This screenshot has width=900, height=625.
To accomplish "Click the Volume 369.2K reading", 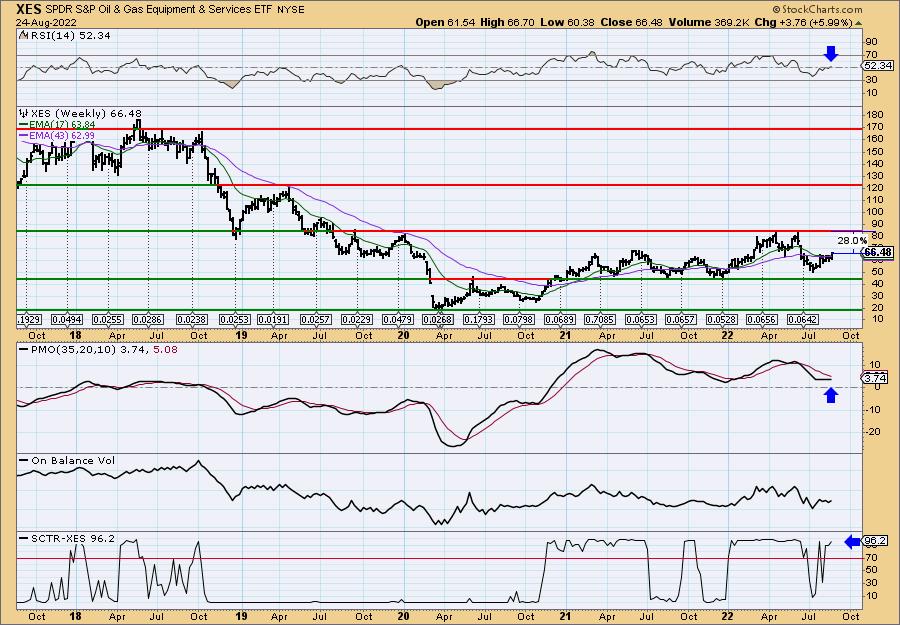I will click(708, 22).
